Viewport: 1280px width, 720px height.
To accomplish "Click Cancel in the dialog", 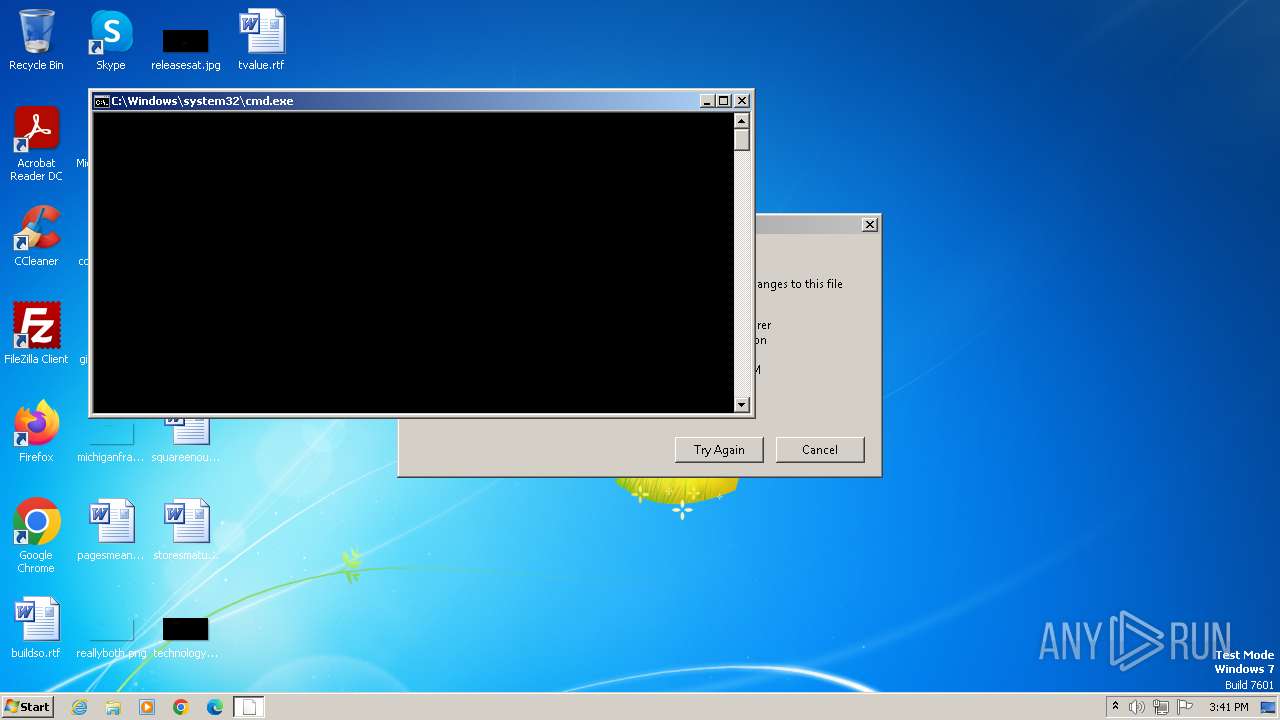I will [820, 450].
